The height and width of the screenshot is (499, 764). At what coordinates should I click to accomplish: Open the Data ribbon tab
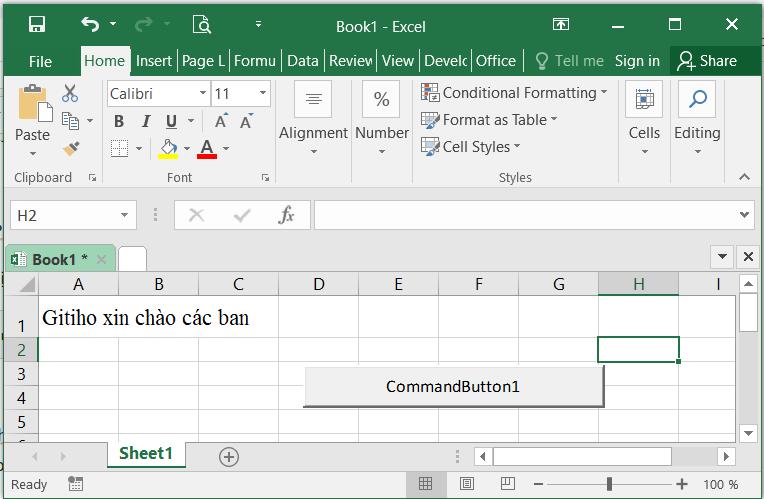[303, 61]
